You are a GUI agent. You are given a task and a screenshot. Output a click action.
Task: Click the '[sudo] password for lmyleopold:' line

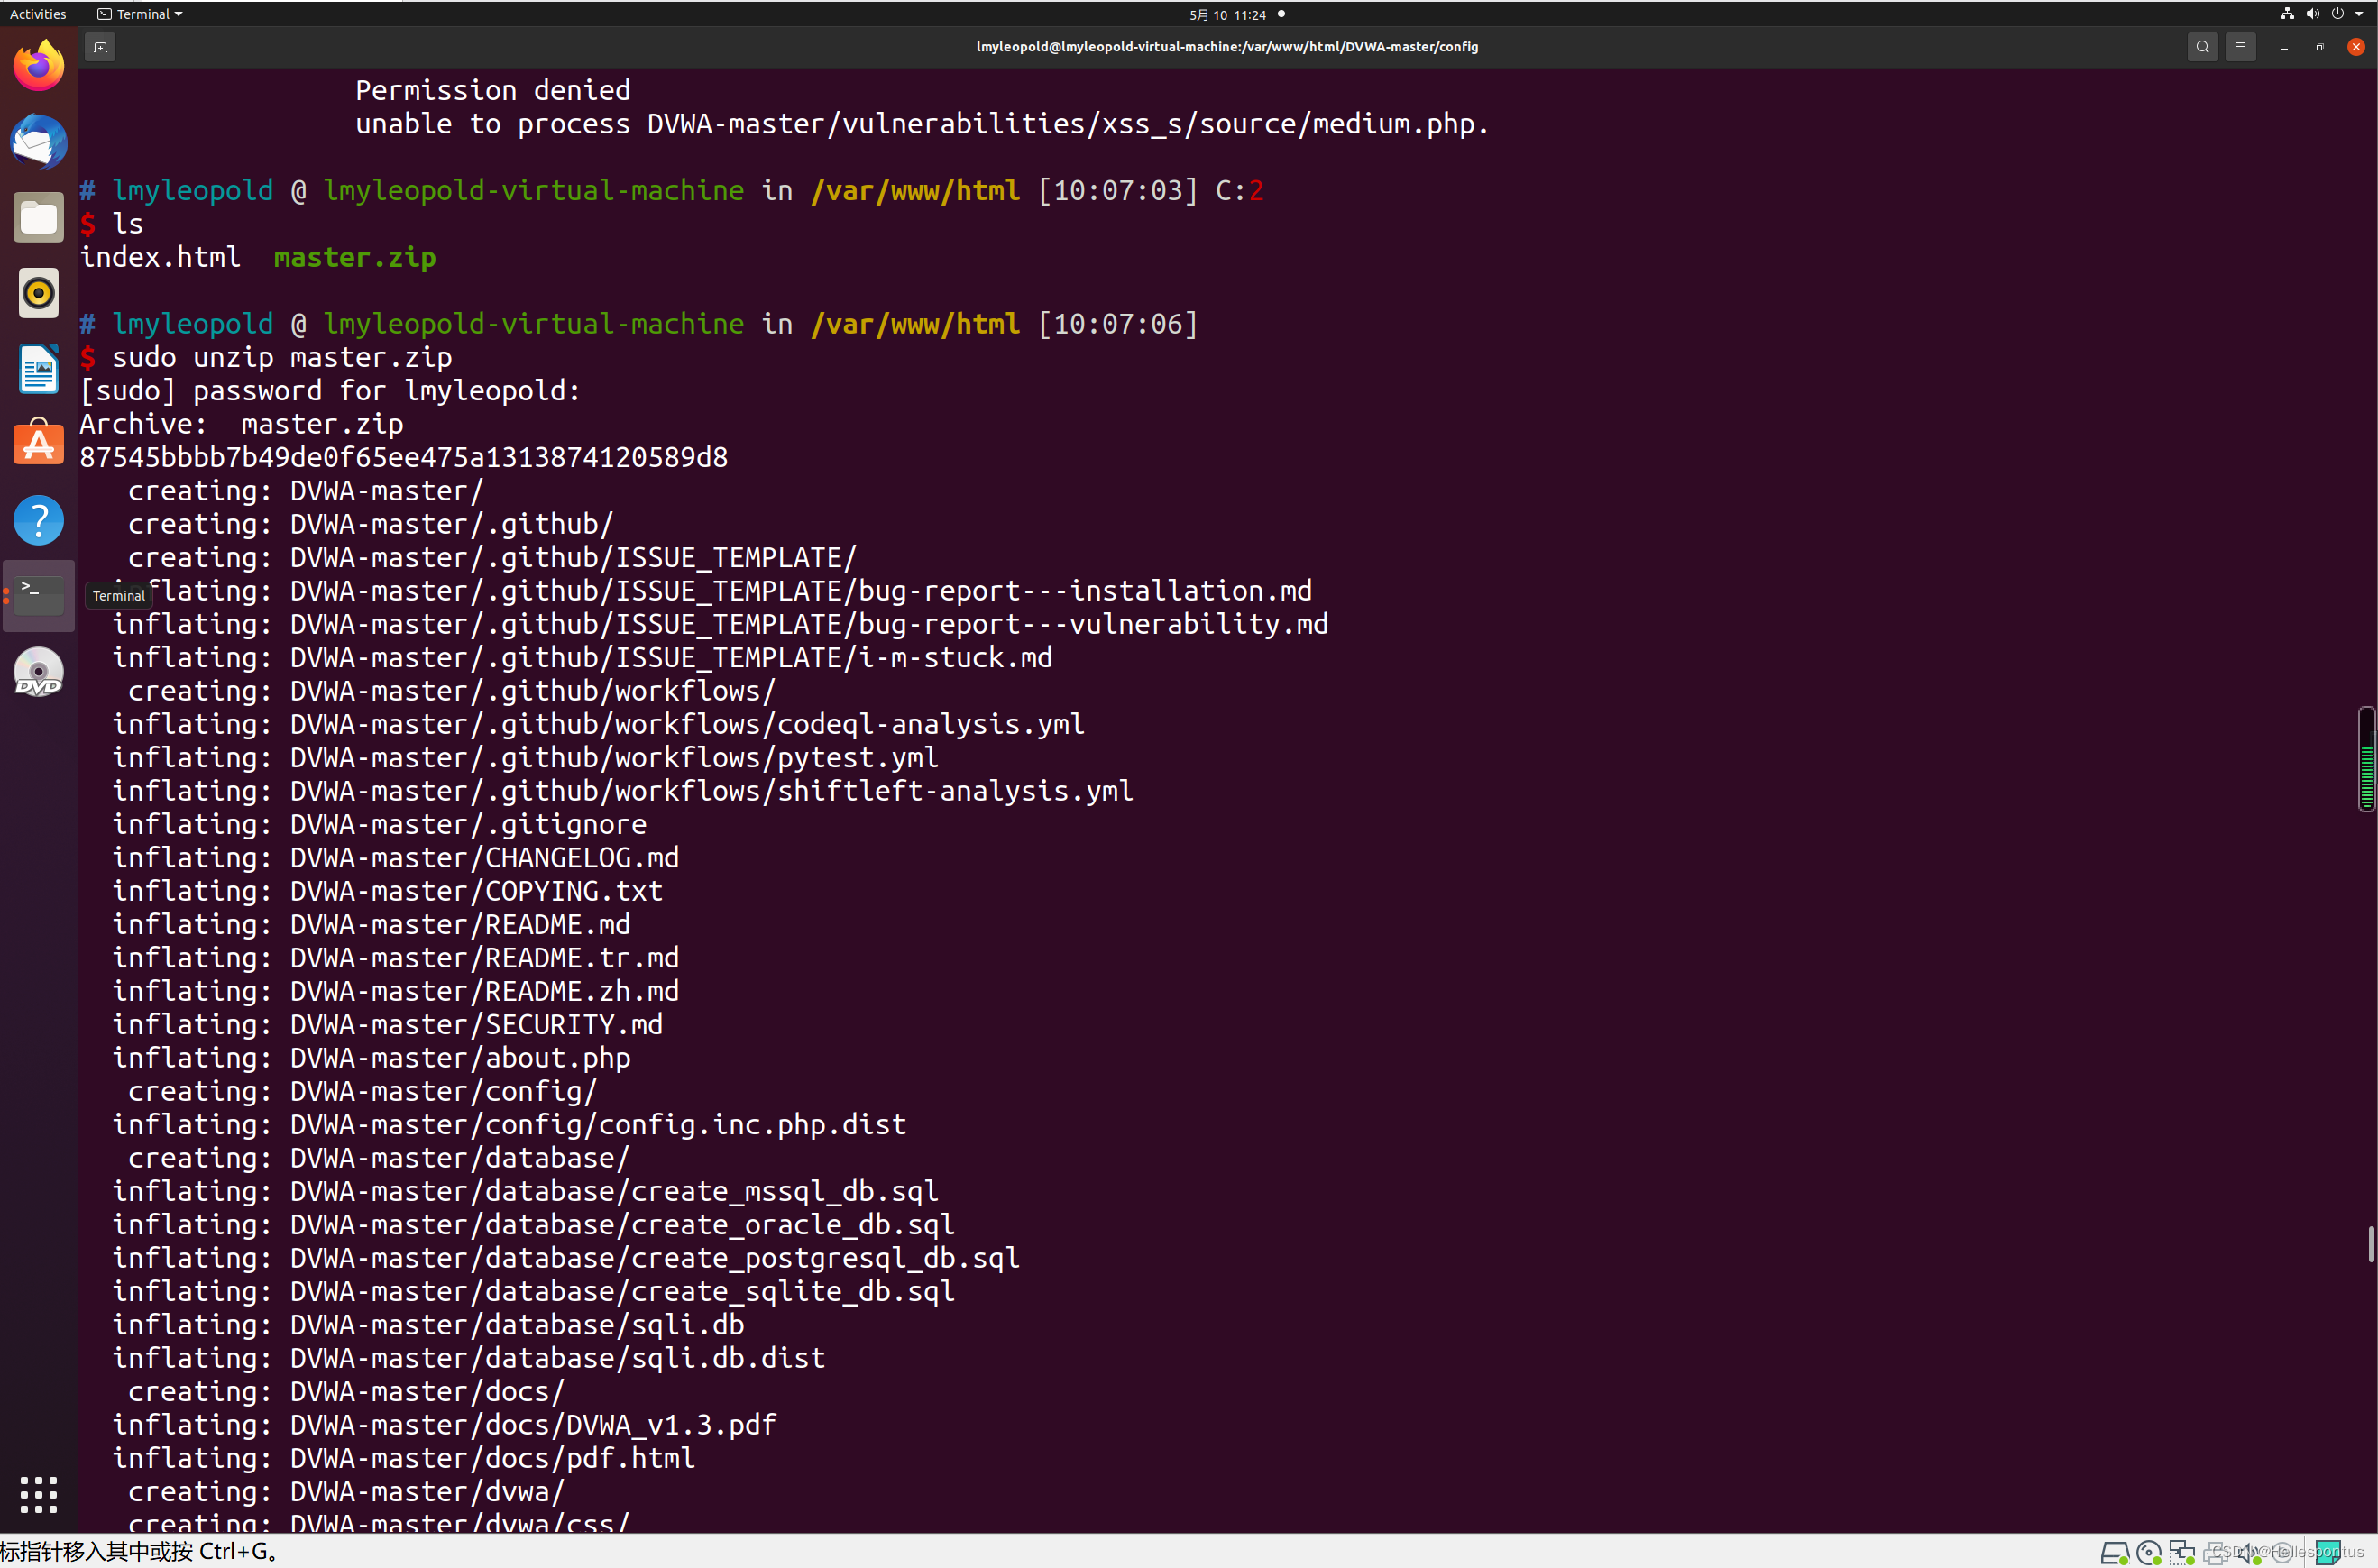[x=330, y=391]
